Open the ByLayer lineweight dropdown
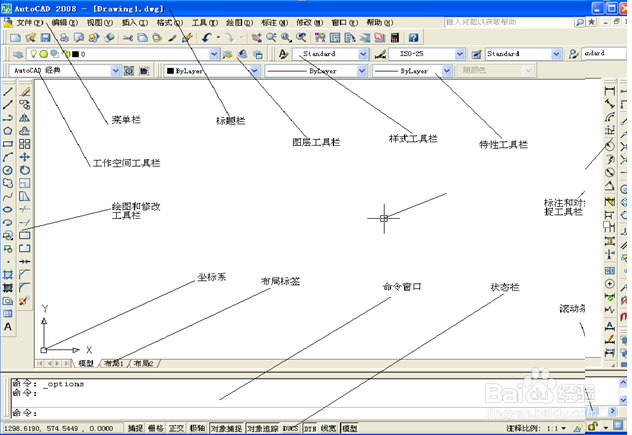Viewport: 632px width, 435px height. pos(446,71)
